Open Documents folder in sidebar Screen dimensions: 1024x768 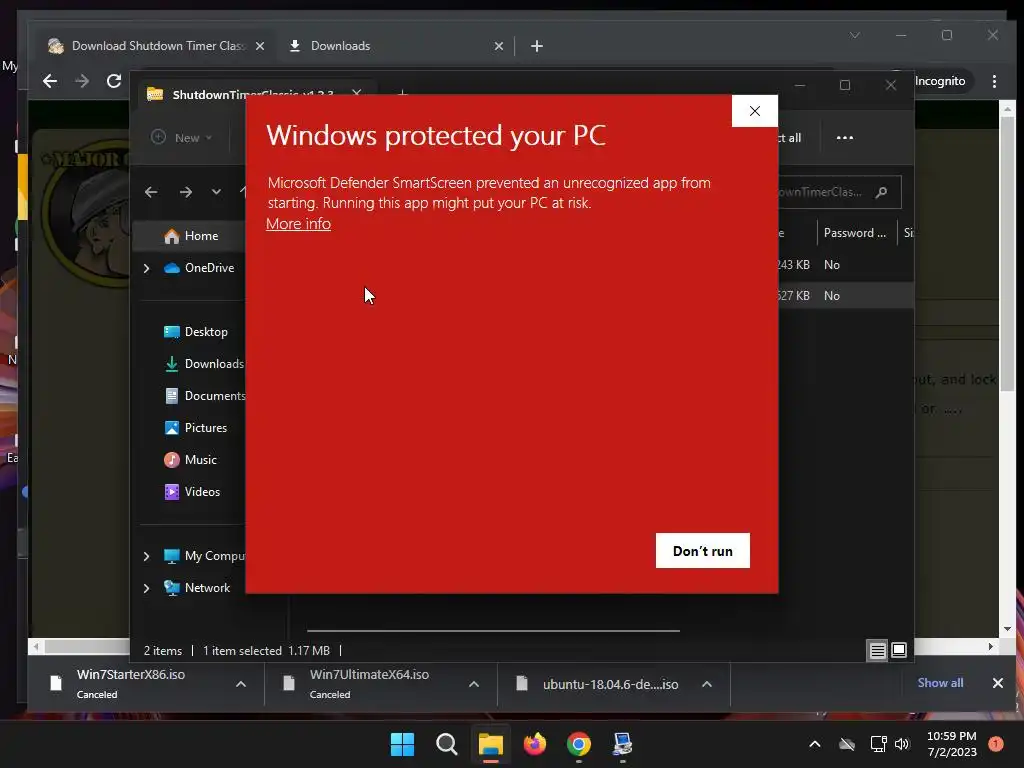[204, 396]
